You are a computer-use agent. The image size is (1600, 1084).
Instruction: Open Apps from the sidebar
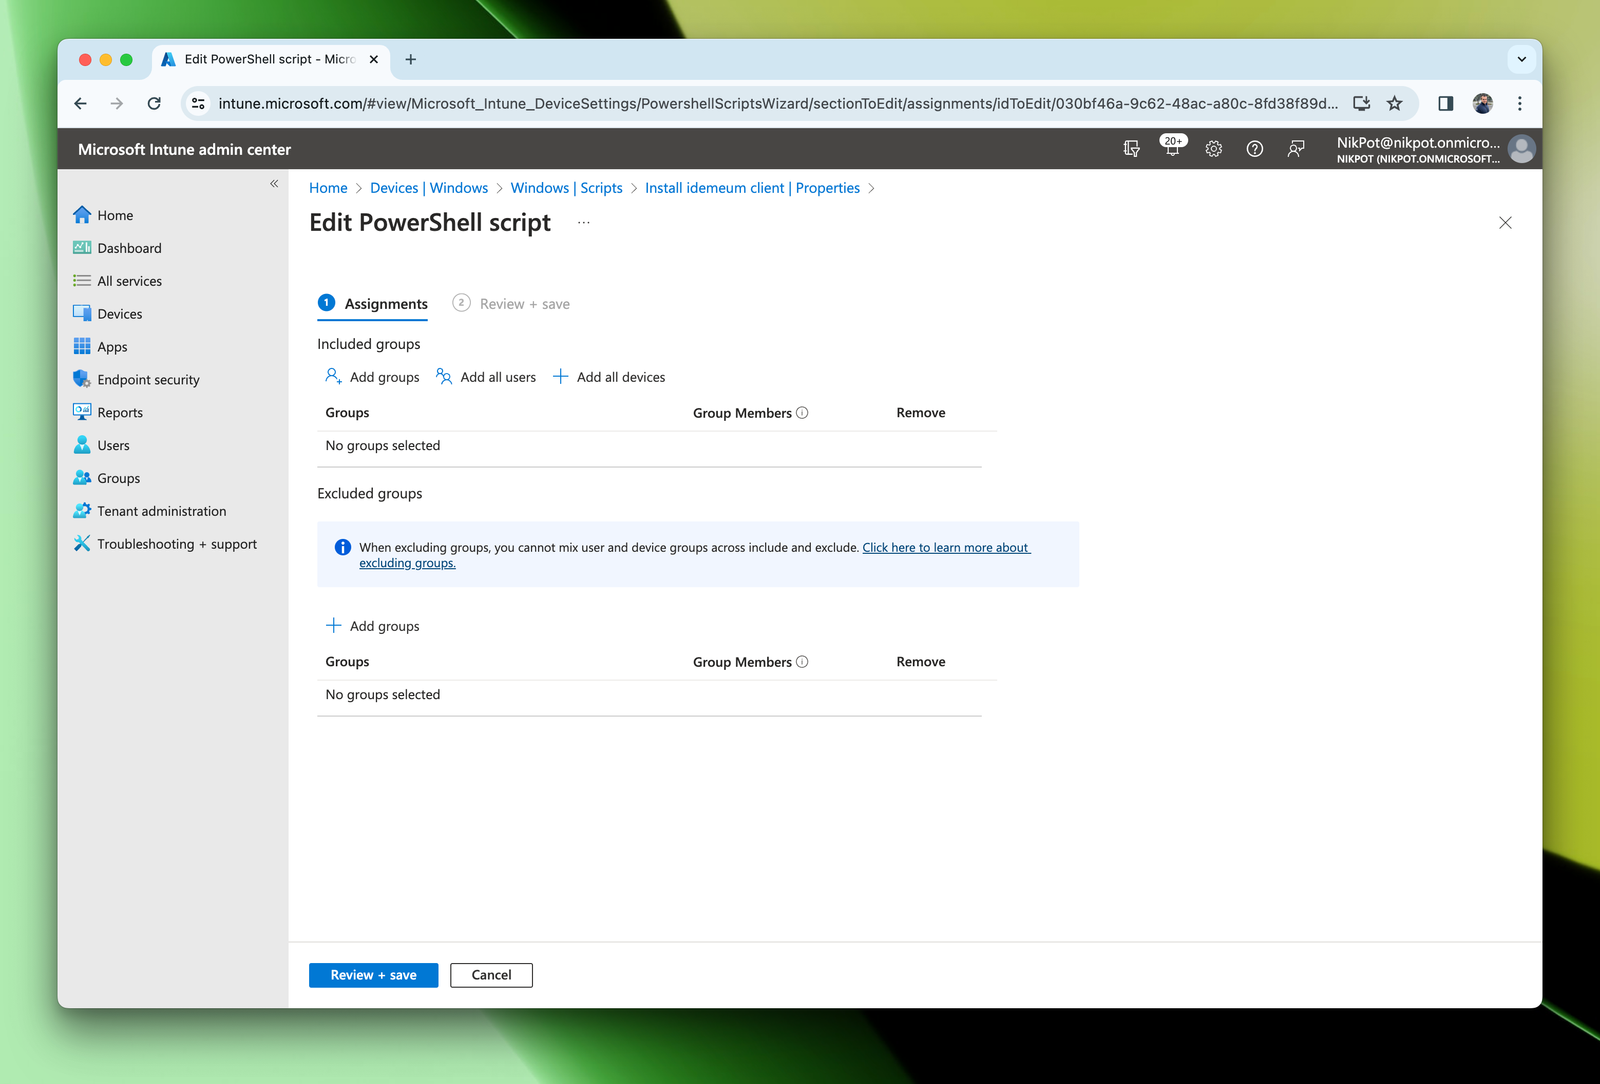[x=112, y=347]
